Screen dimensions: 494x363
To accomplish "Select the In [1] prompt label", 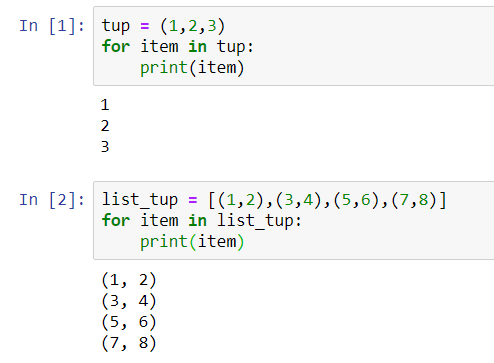I will [x=52, y=26].
